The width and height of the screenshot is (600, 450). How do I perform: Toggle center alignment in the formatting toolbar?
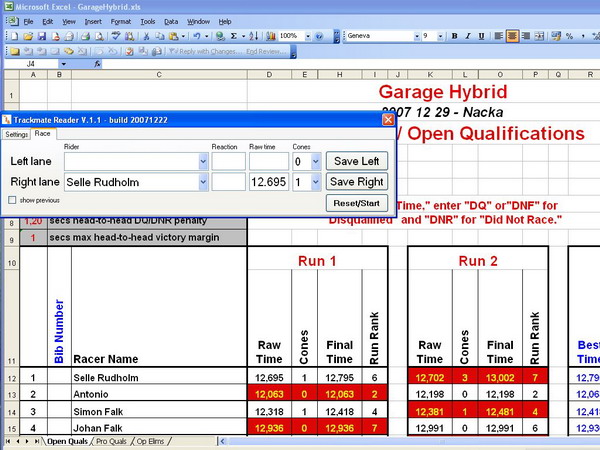coord(512,36)
